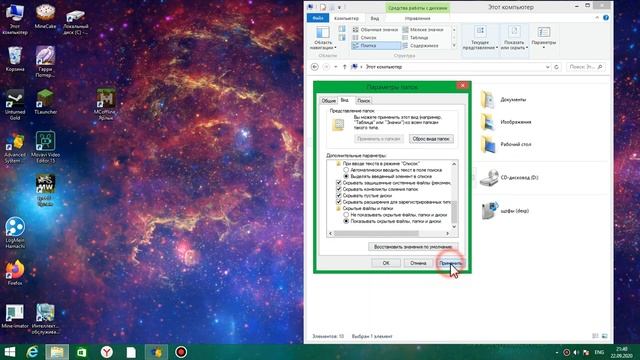Expand layout gallery bottom arrow
Viewport: 640px width, 360px height.
[454, 46]
